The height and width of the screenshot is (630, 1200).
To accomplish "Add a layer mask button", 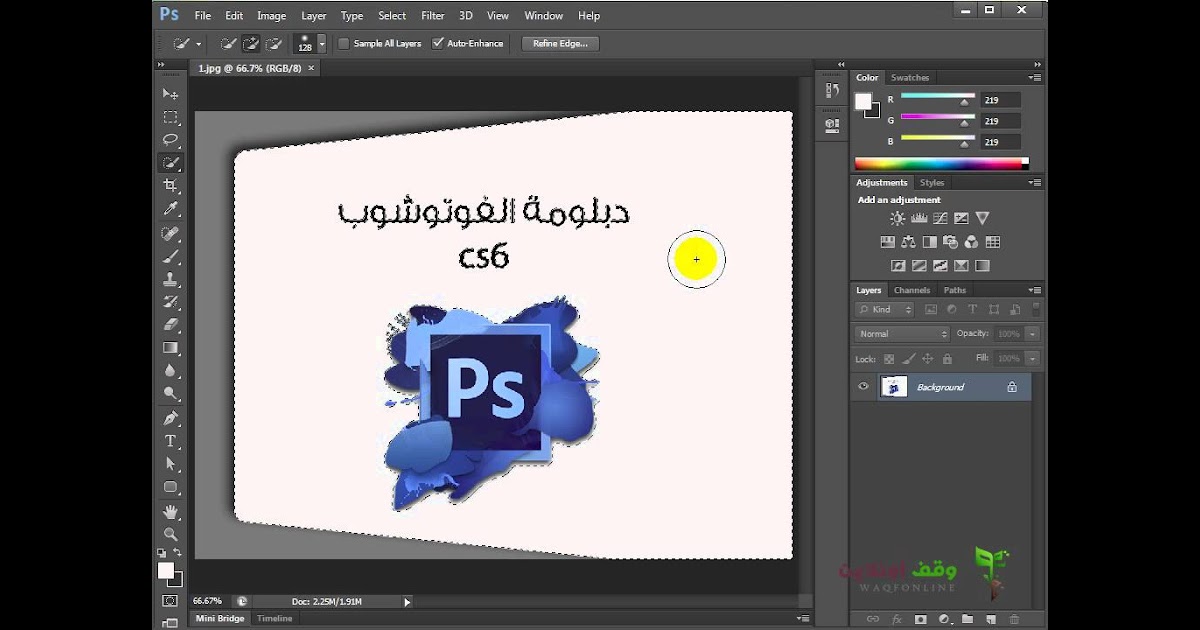I will [x=920, y=620].
